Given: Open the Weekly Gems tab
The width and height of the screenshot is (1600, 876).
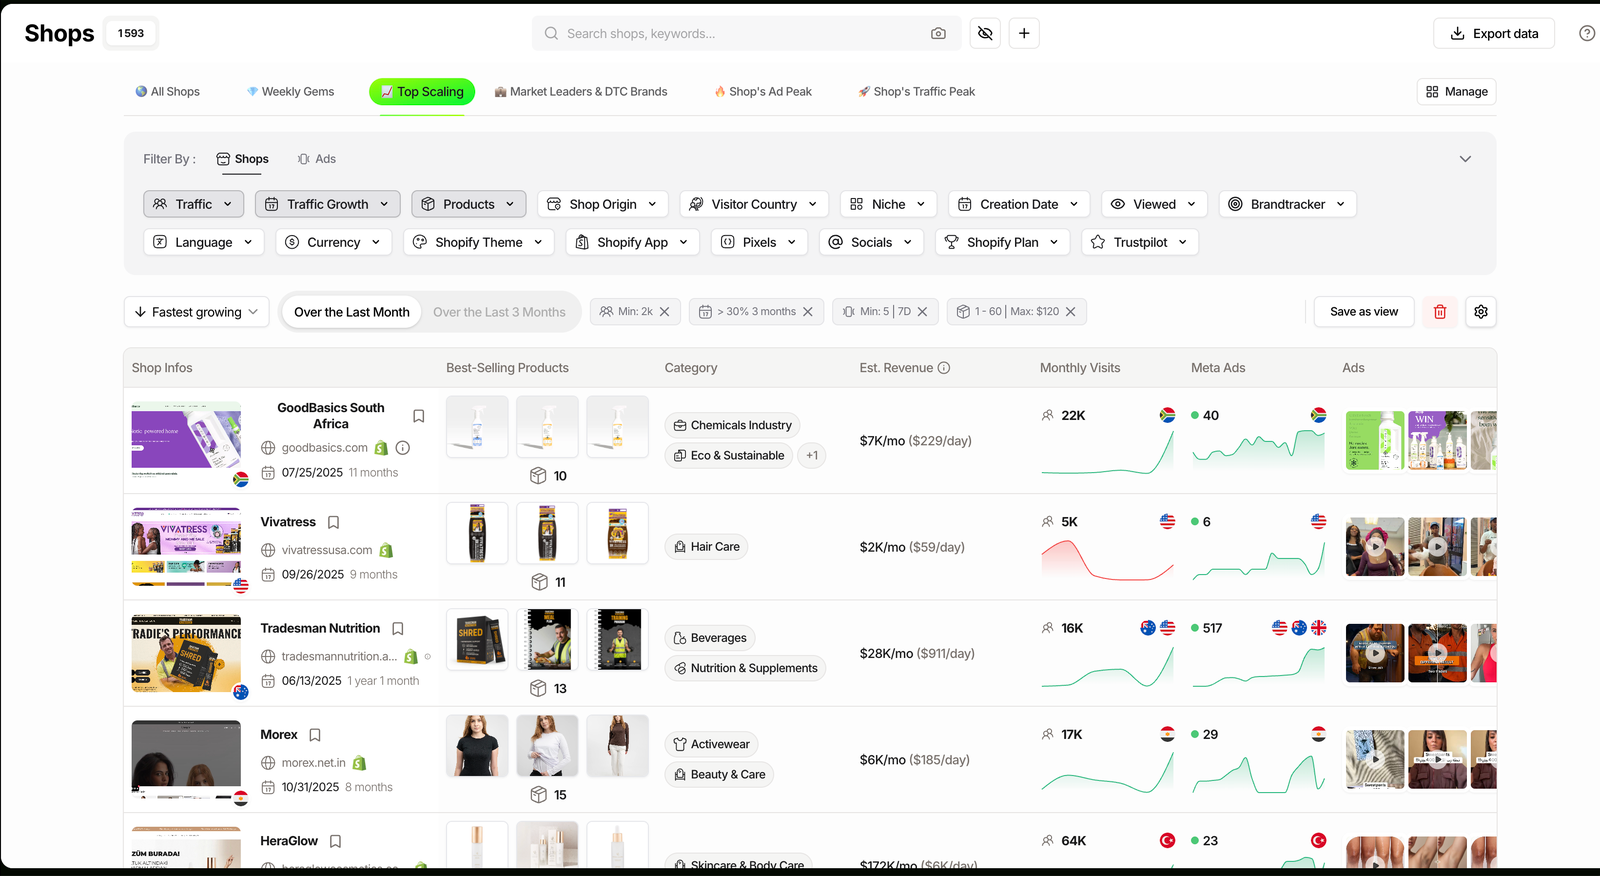Looking at the screenshot, I should click(x=291, y=92).
